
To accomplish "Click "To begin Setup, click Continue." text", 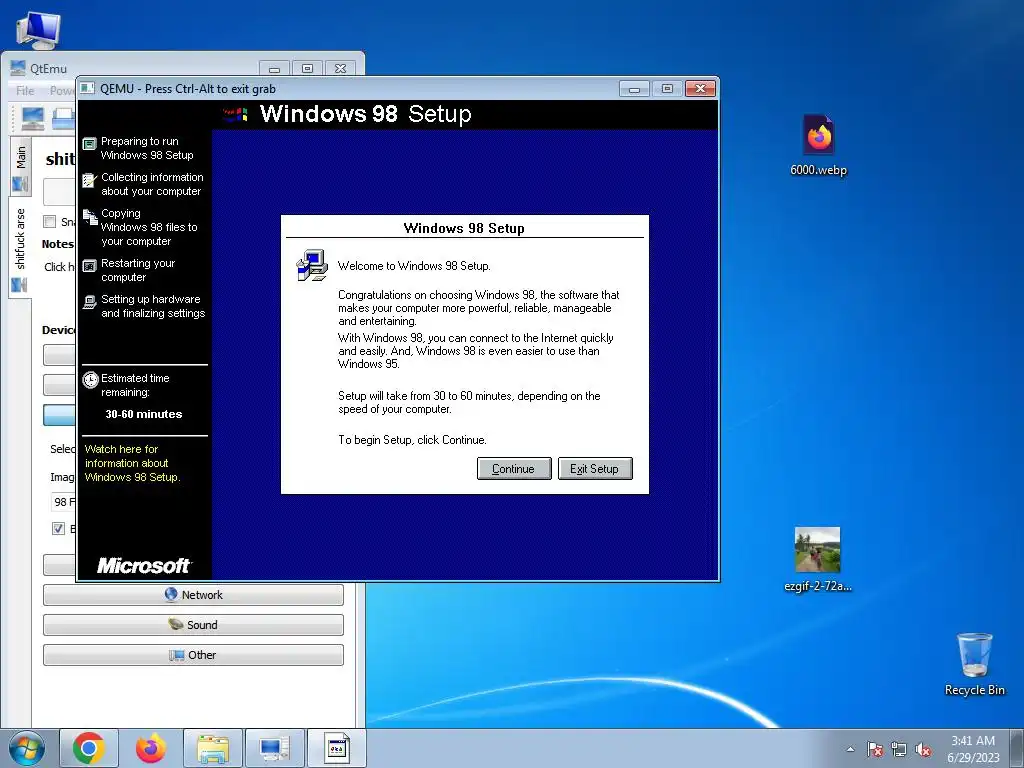I will click(412, 440).
